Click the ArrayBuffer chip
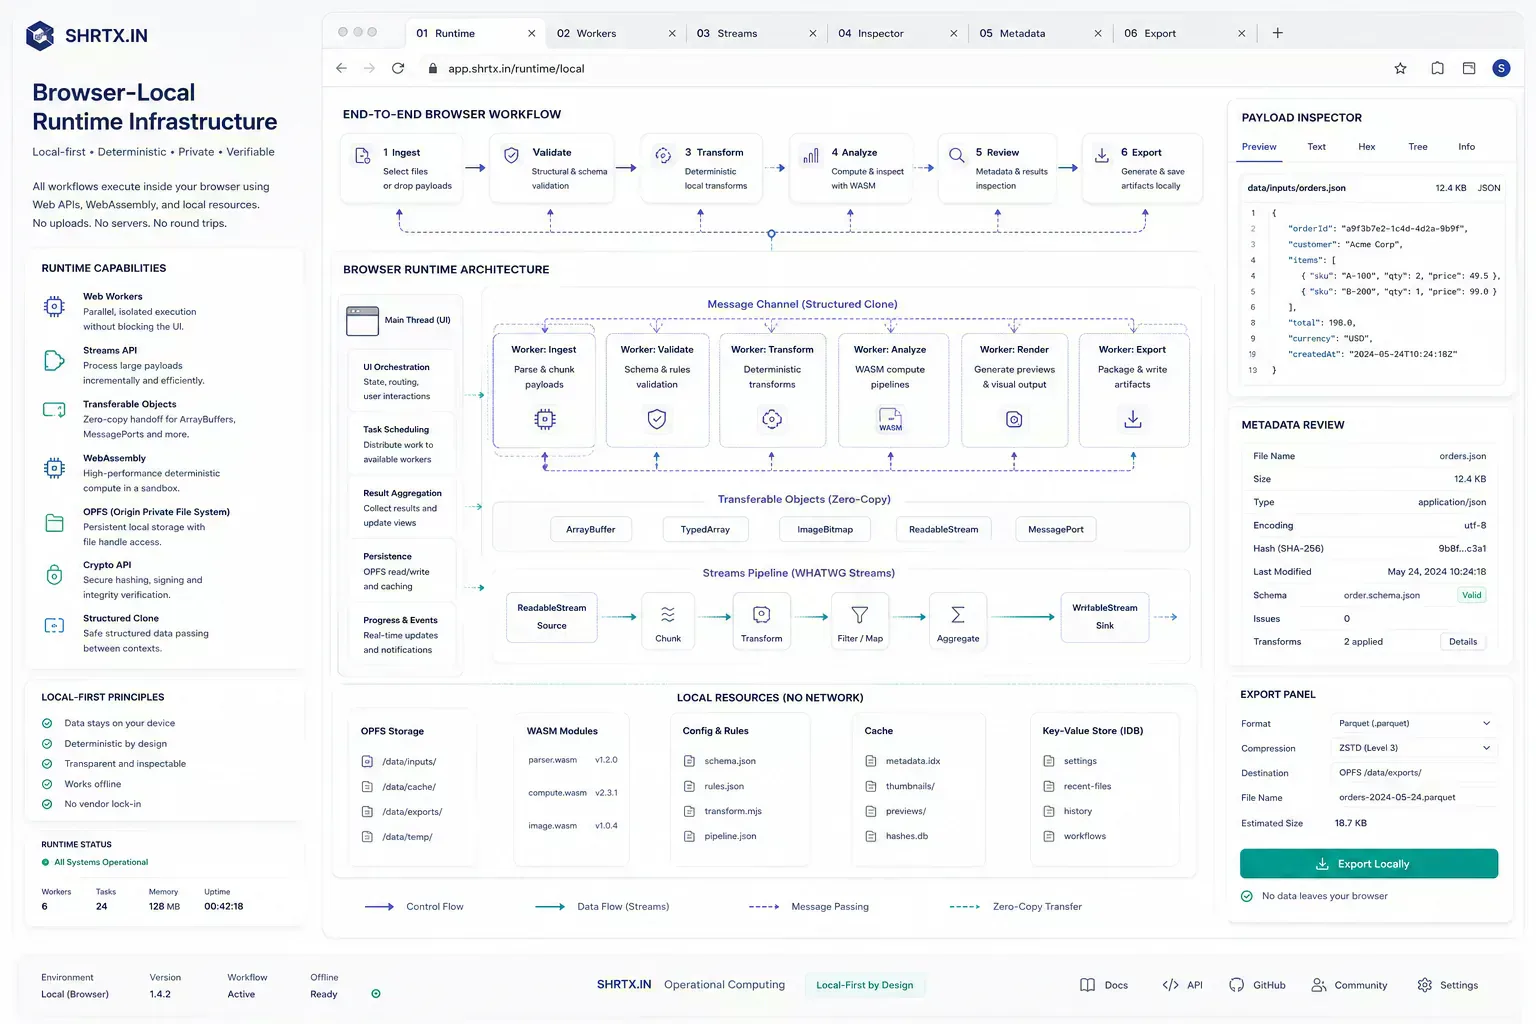This screenshot has width=1536, height=1024. point(591,530)
